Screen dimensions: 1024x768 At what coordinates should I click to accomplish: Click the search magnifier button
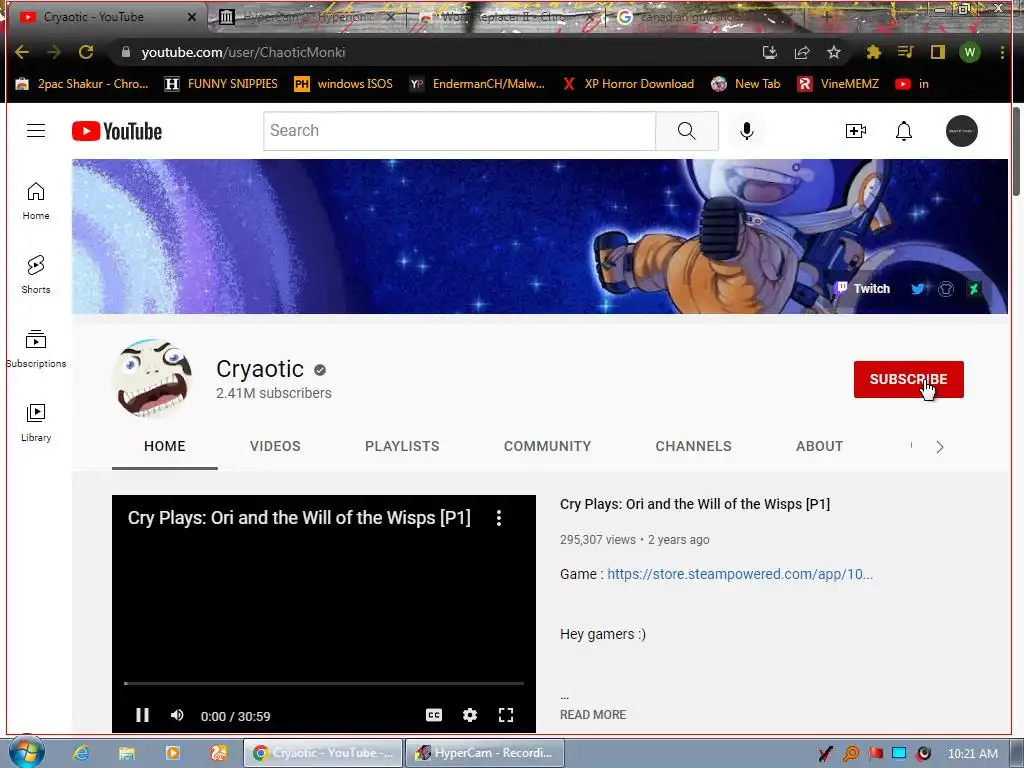point(686,131)
